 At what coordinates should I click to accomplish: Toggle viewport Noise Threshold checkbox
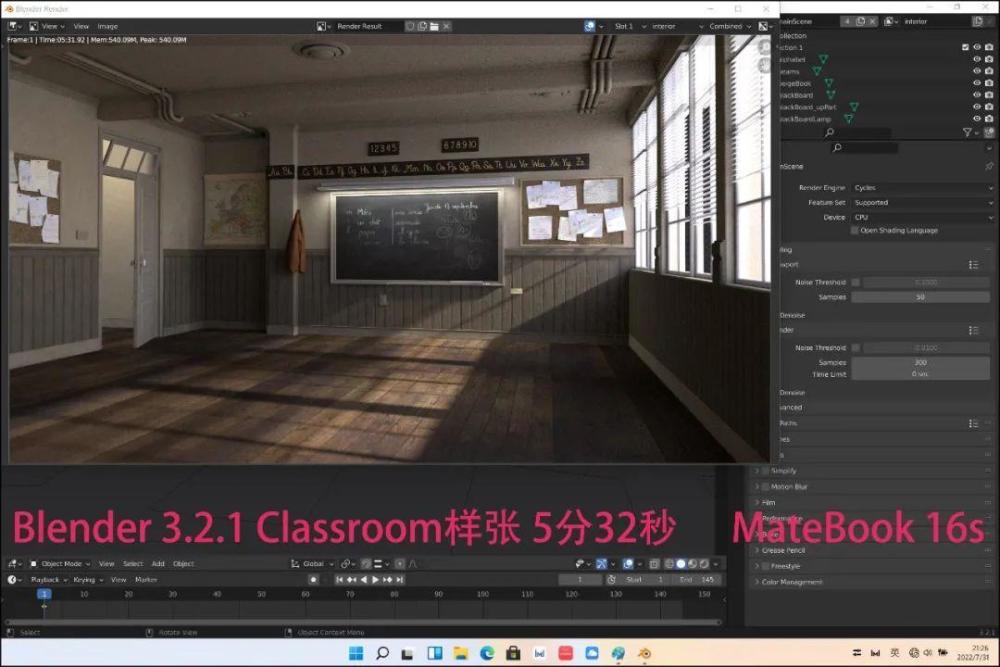[x=856, y=282]
